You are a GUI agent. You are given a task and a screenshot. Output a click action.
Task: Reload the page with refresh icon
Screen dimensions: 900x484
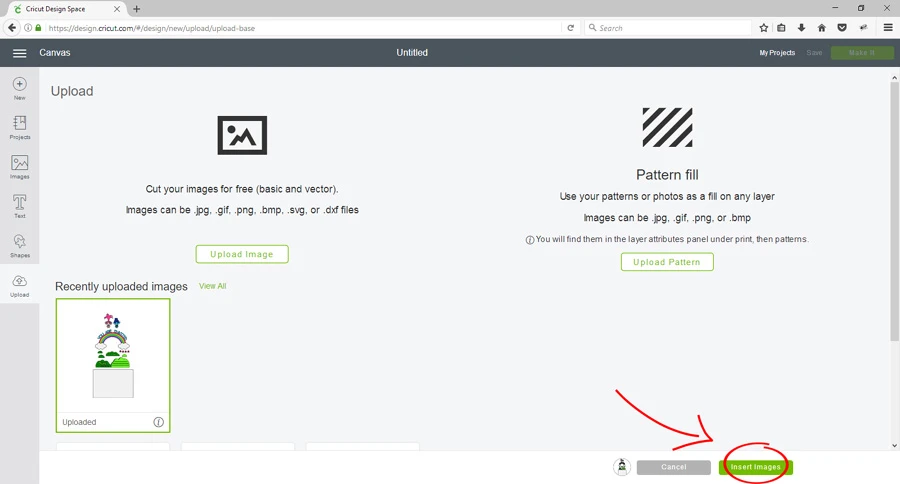(571, 28)
